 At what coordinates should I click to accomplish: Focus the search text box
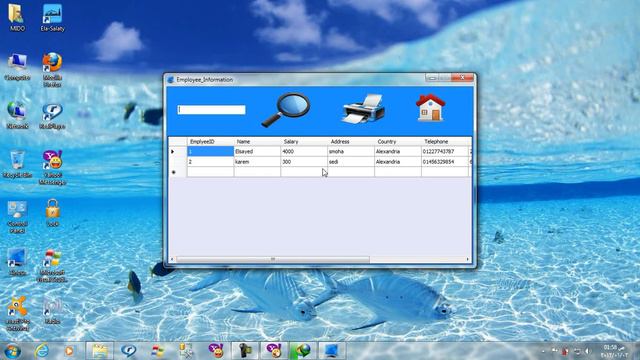click(211, 110)
